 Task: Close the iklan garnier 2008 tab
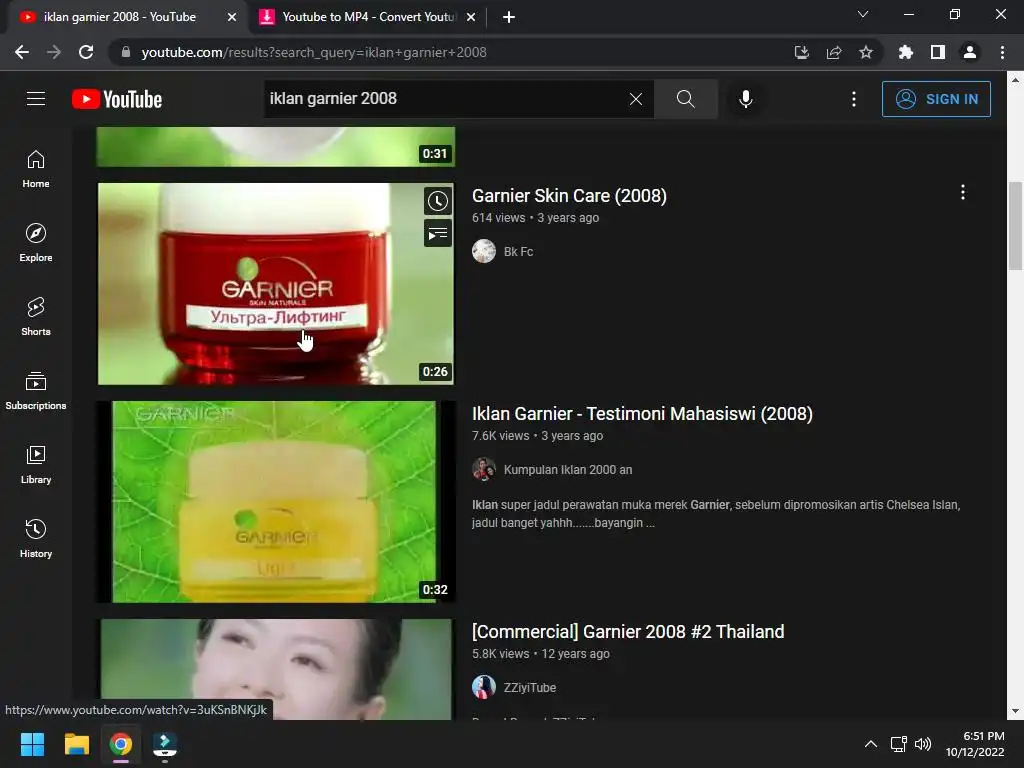coord(232,17)
